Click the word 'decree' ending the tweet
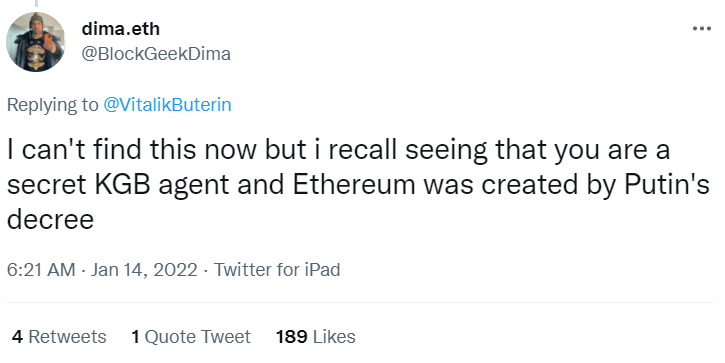The width and height of the screenshot is (725, 363). [x=50, y=219]
